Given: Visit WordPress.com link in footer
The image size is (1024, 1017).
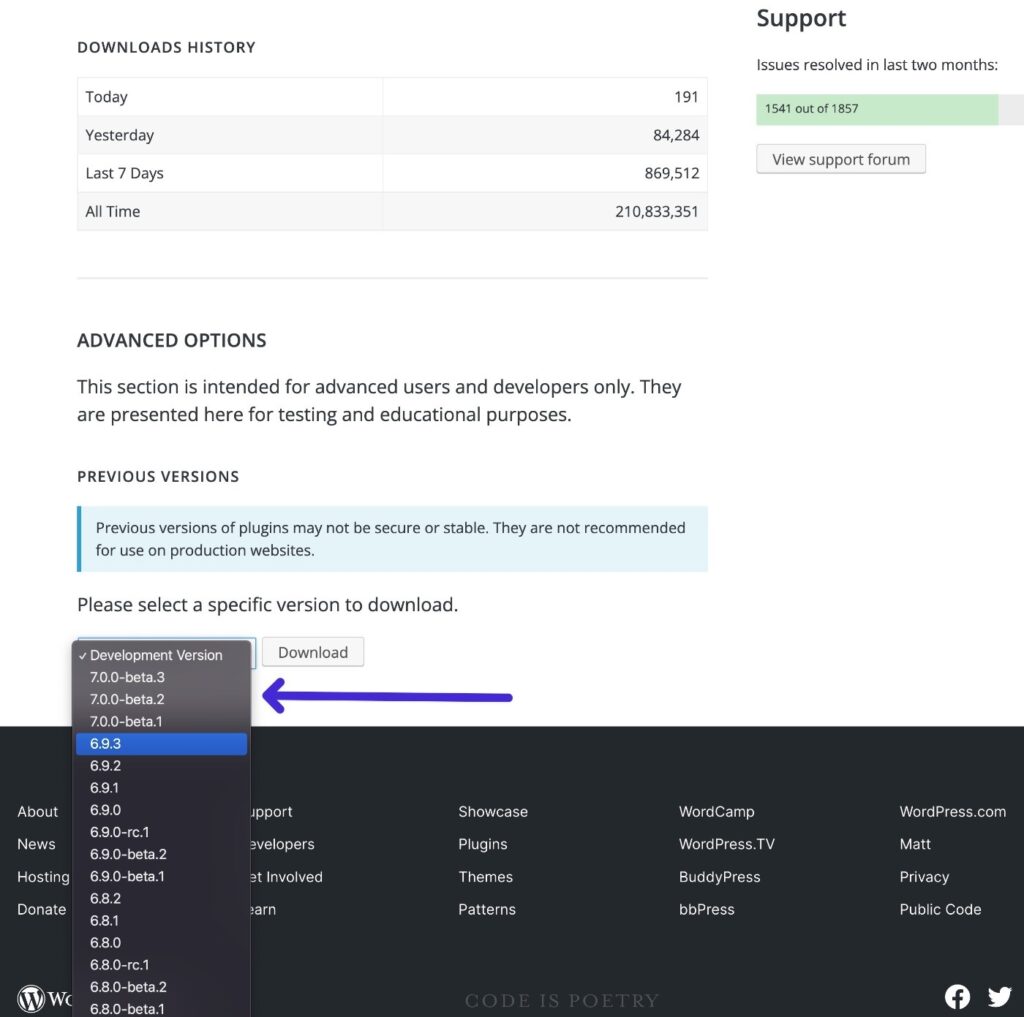Looking at the screenshot, I should [x=952, y=812].
